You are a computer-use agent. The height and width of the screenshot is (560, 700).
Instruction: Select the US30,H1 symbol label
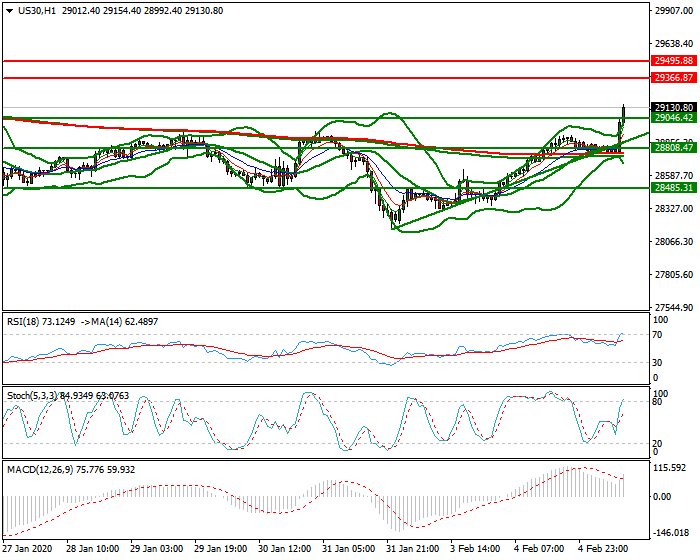[x=37, y=11]
